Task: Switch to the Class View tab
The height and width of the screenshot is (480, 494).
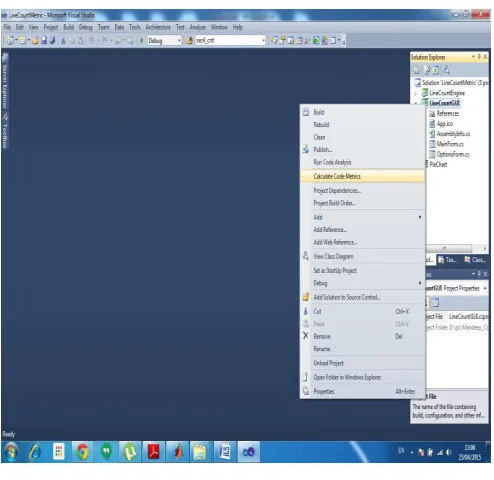Action: (475, 260)
